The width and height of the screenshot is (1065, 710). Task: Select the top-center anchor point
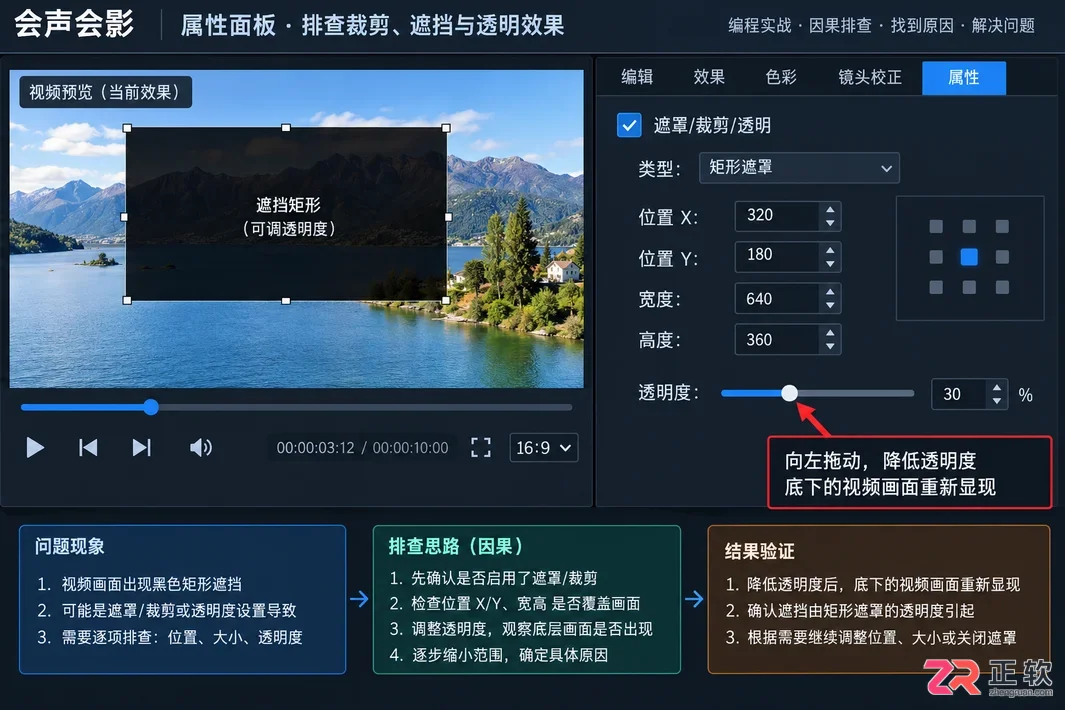click(x=969, y=226)
